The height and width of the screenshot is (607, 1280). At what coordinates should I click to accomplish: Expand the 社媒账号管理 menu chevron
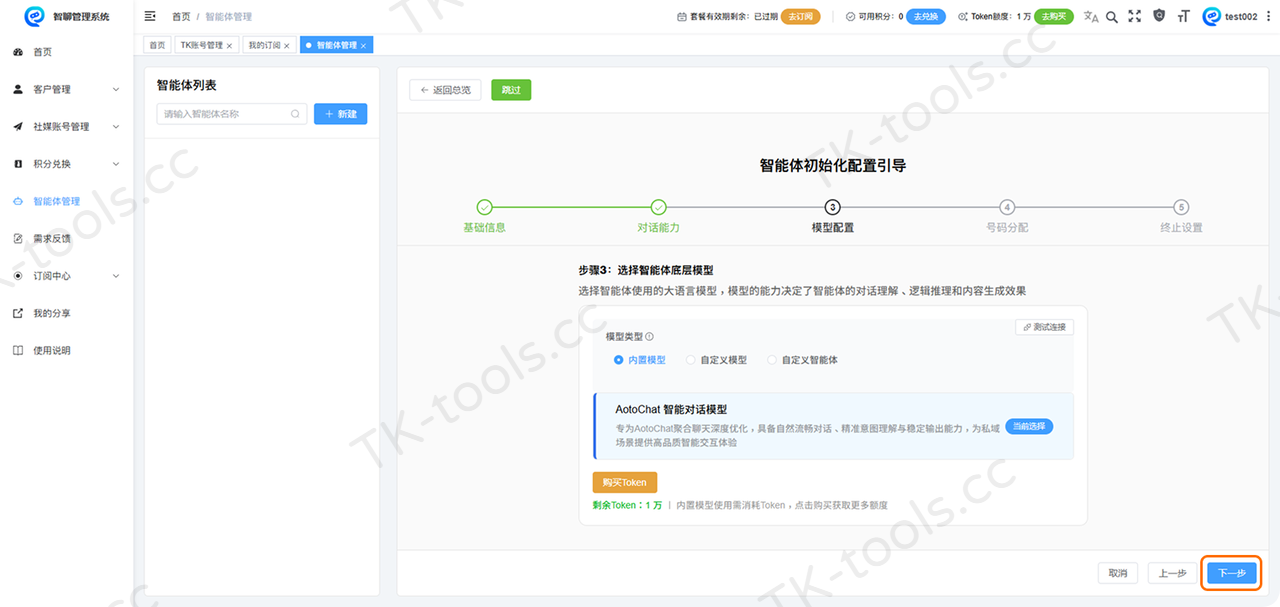pyautogui.click(x=115, y=127)
